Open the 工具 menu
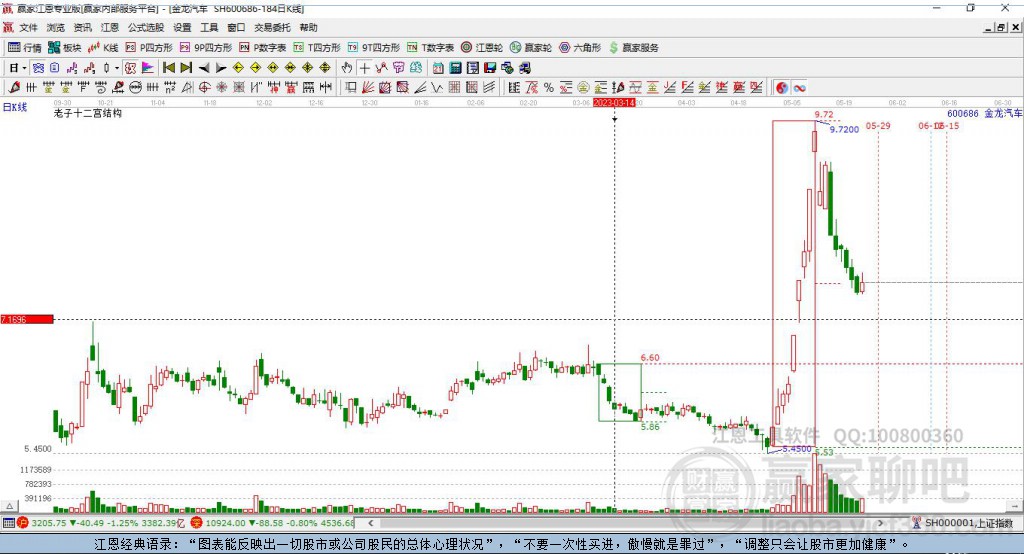 (209, 27)
